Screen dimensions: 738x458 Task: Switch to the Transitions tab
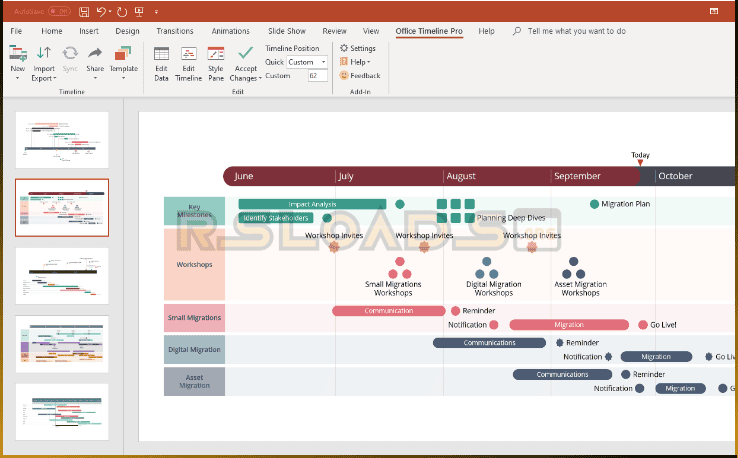click(x=175, y=31)
